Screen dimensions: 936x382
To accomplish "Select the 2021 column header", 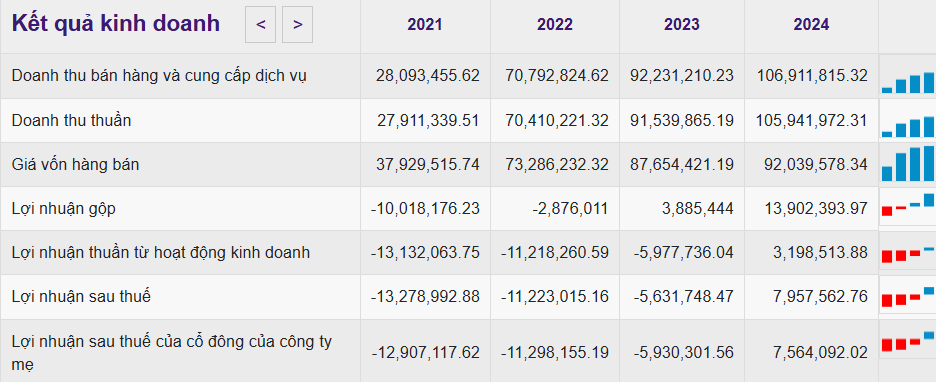I will [x=425, y=24].
